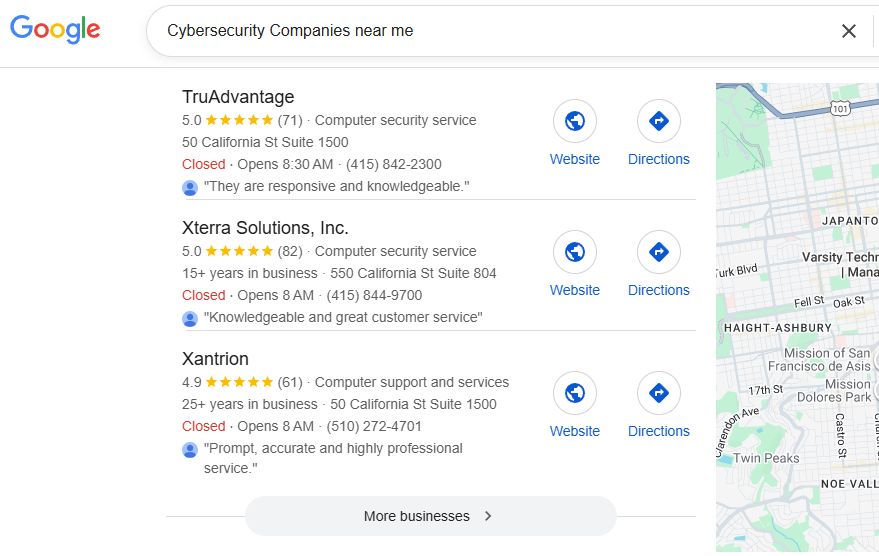Get directions to TruAdvantage
Viewport: 879px width, 556px height.
tap(659, 121)
